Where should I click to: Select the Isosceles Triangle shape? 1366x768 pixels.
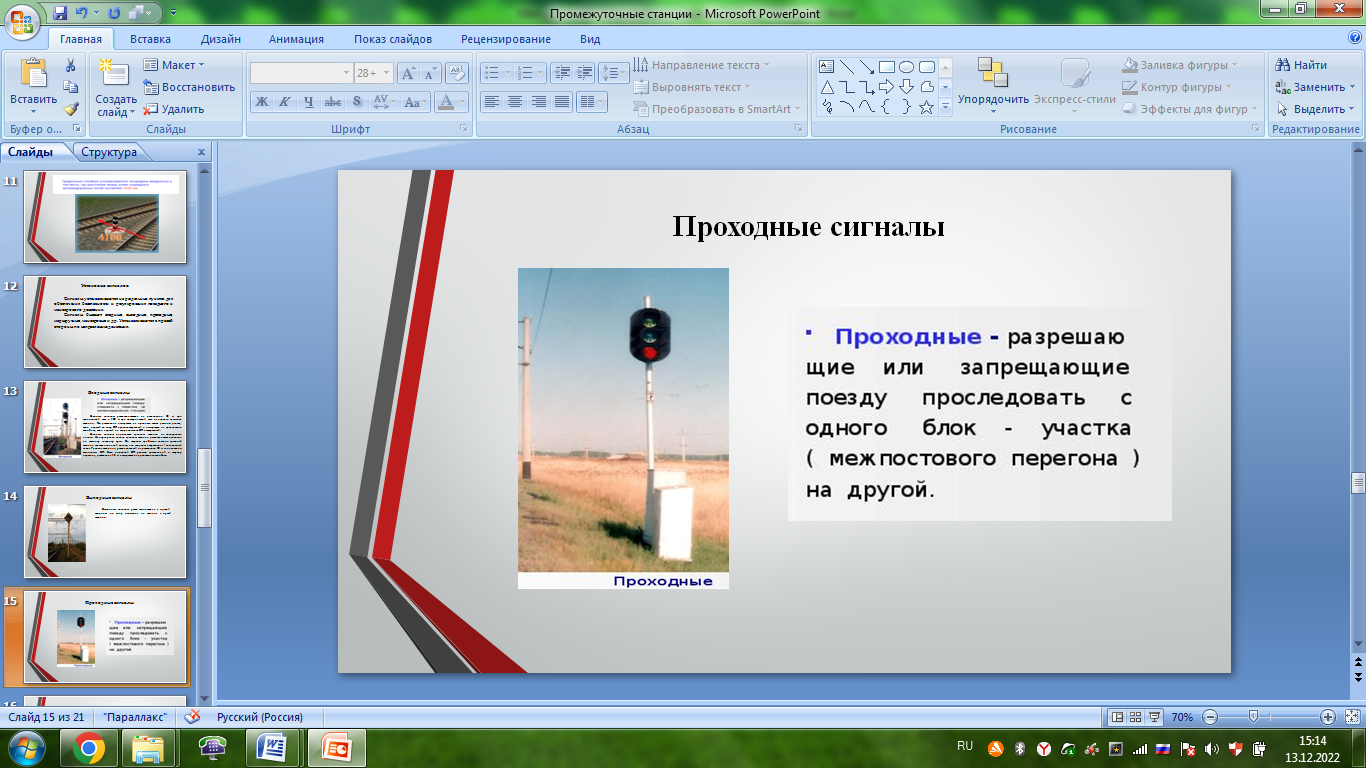(826, 87)
